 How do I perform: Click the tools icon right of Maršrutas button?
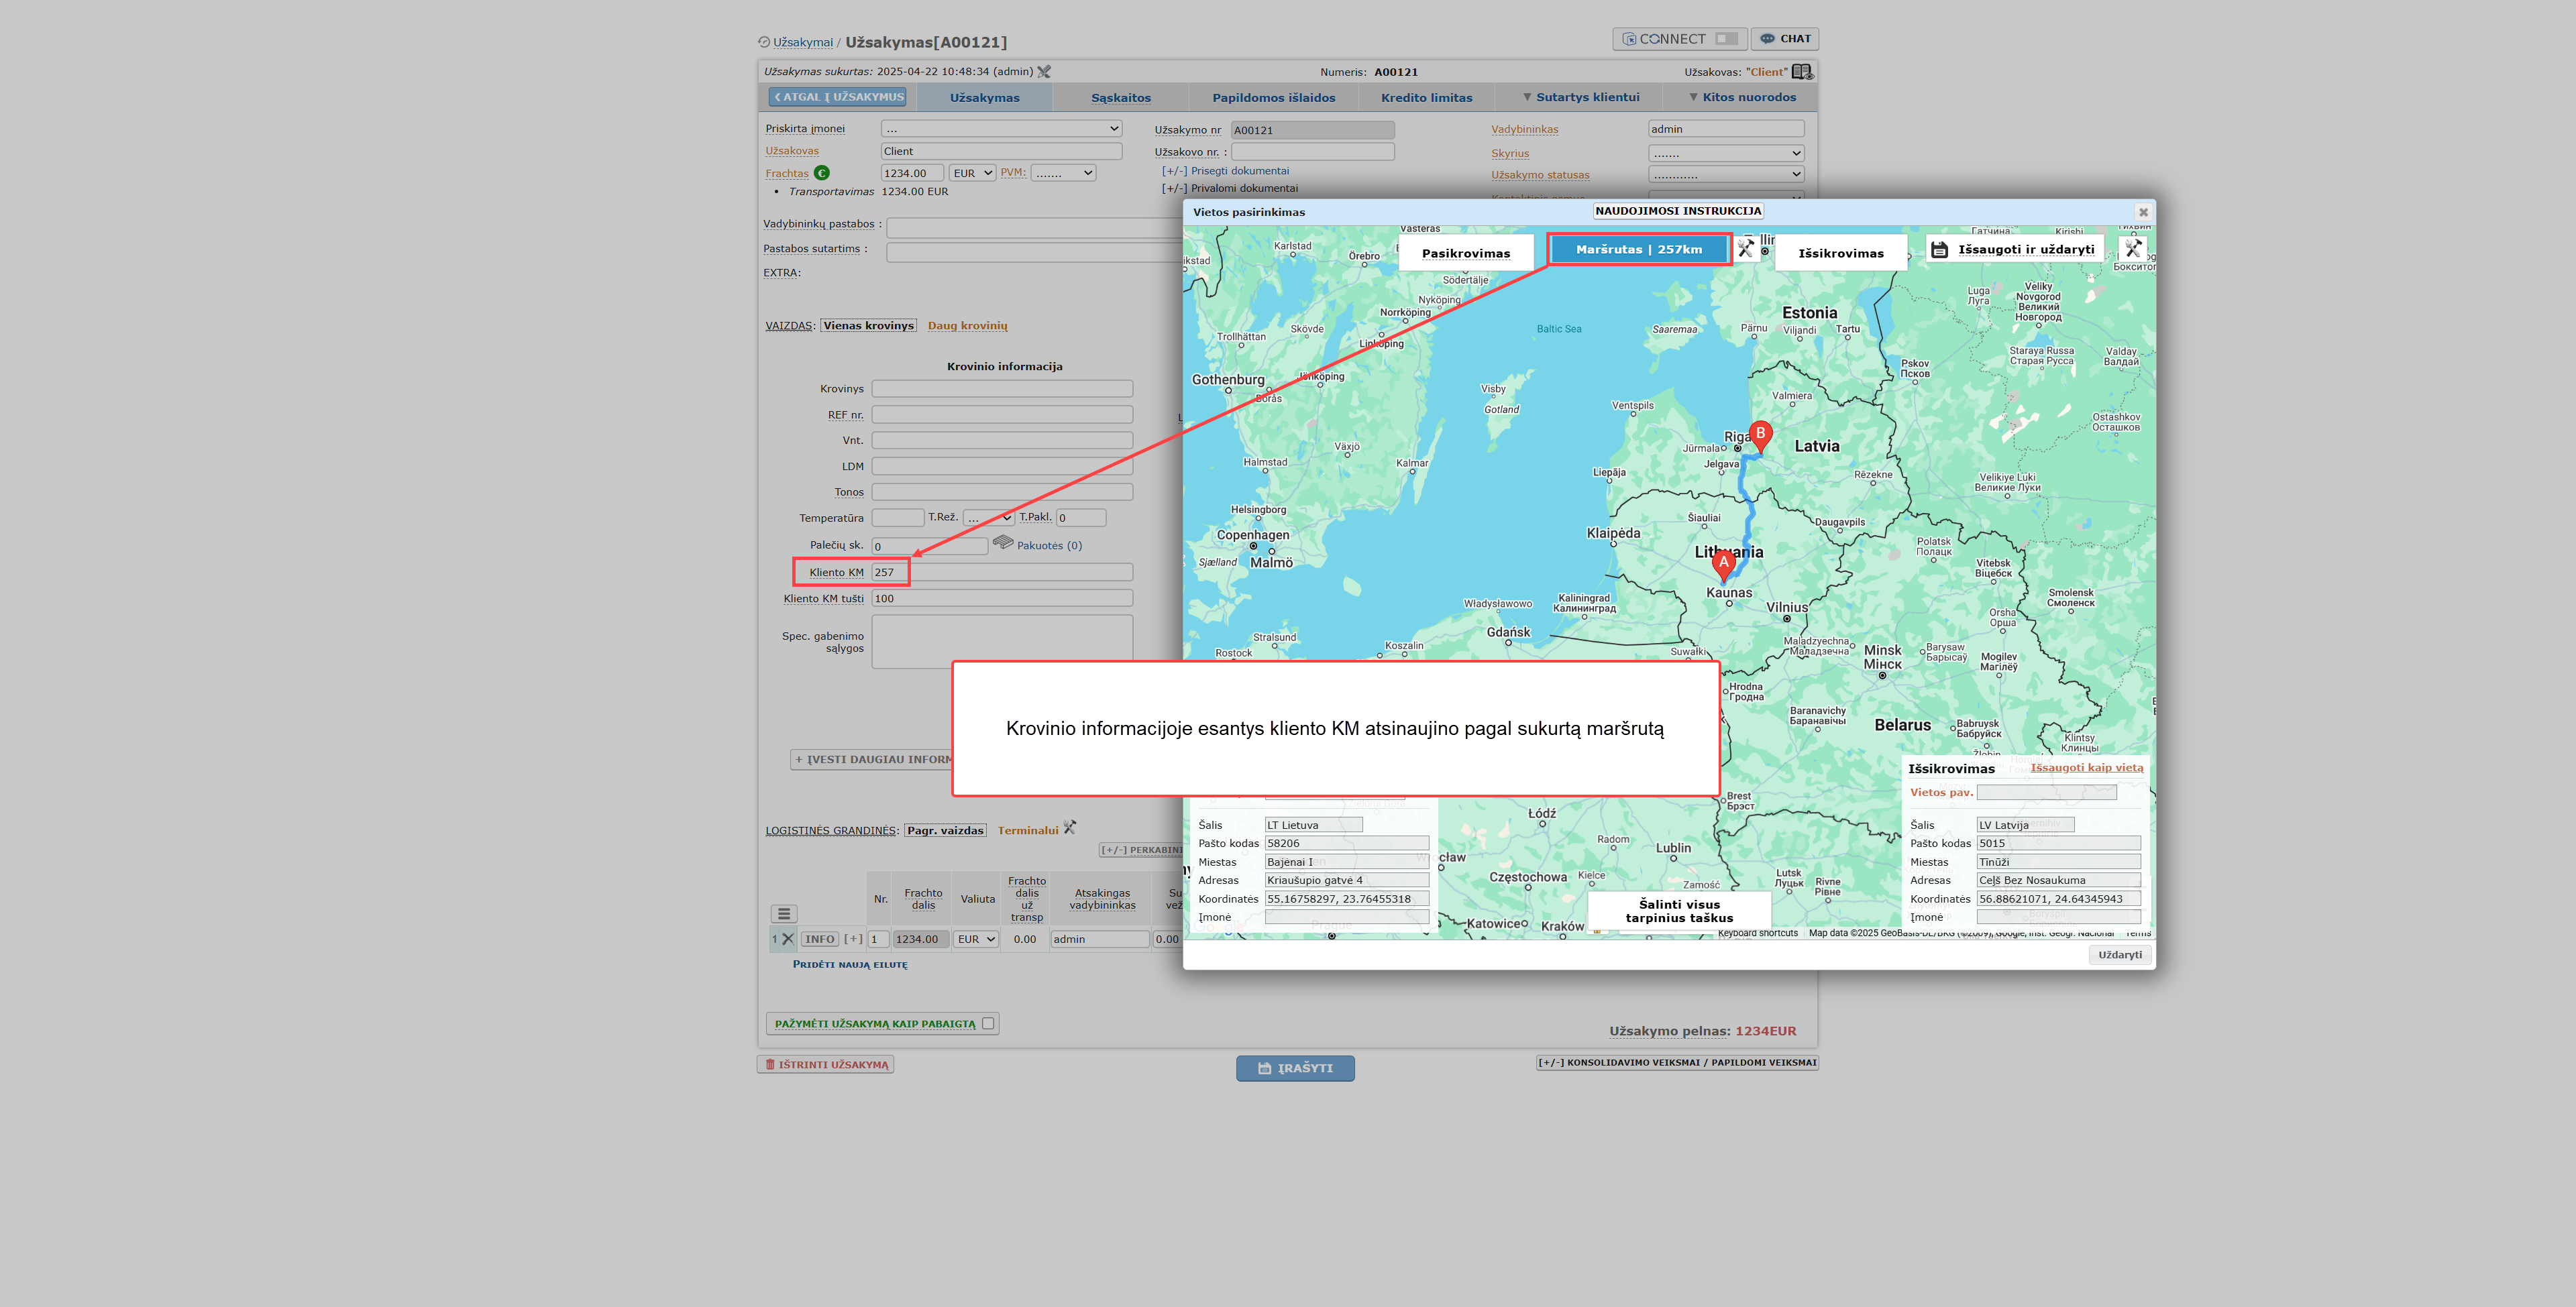click(x=1746, y=249)
